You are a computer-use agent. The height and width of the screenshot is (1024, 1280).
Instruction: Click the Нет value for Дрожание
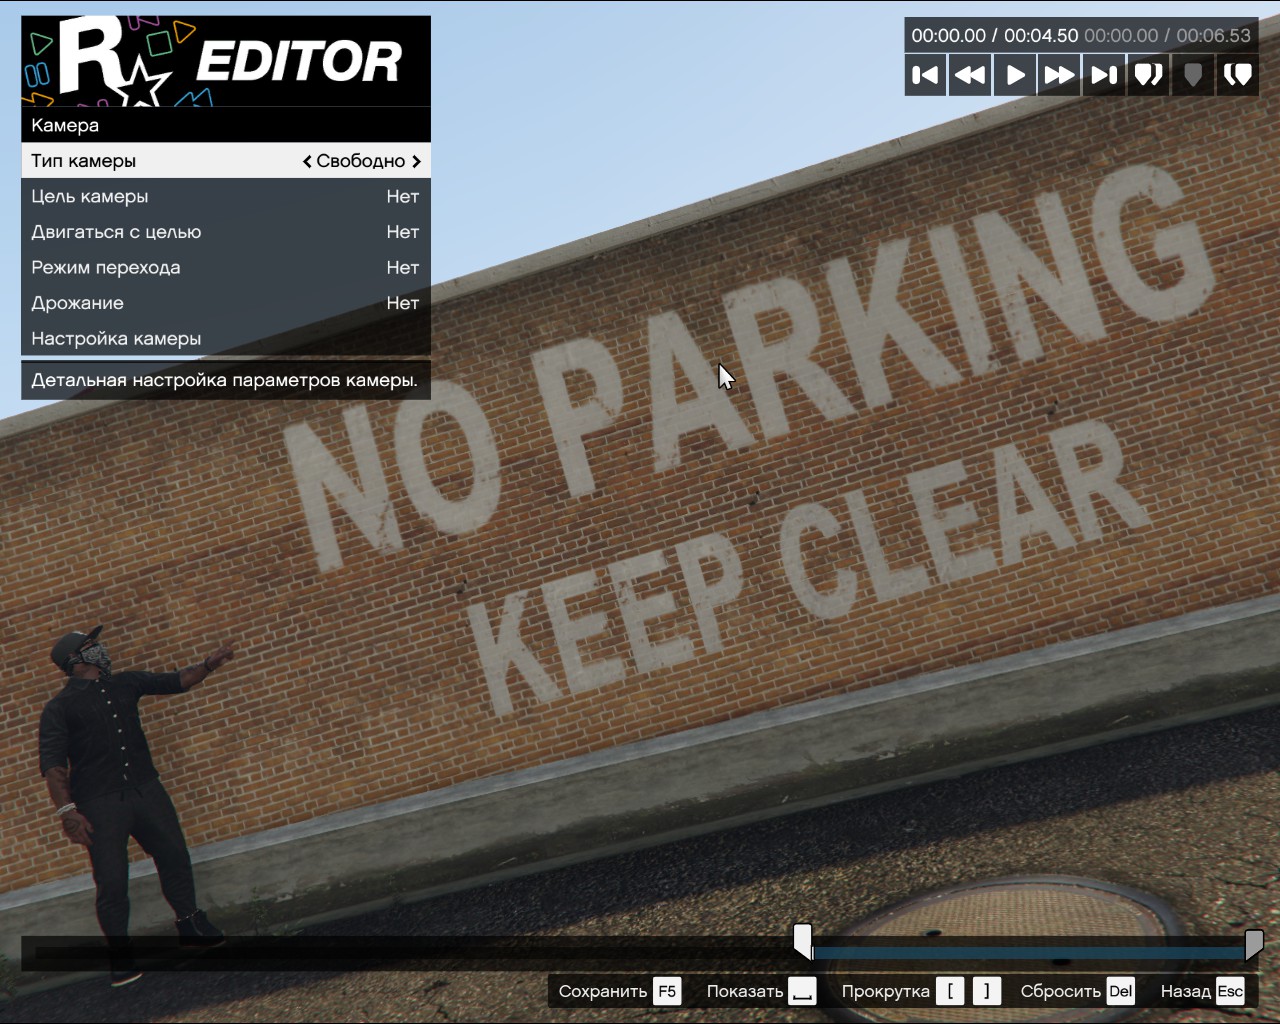click(403, 303)
